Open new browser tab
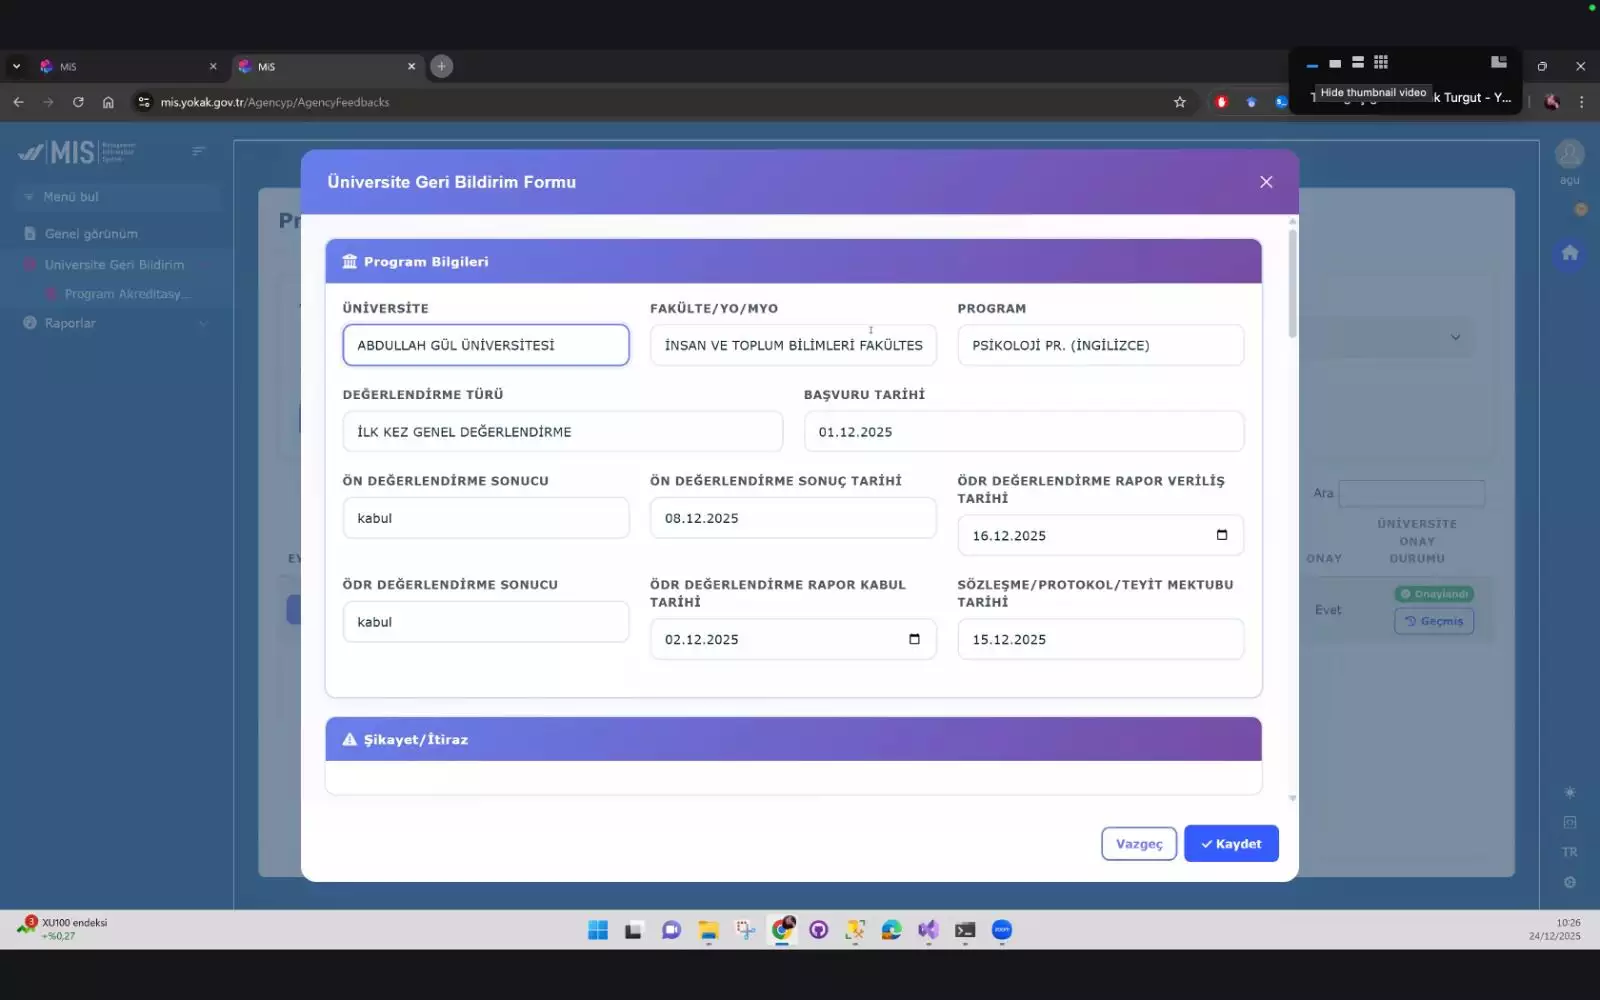The height and width of the screenshot is (1000, 1600). [x=441, y=66]
